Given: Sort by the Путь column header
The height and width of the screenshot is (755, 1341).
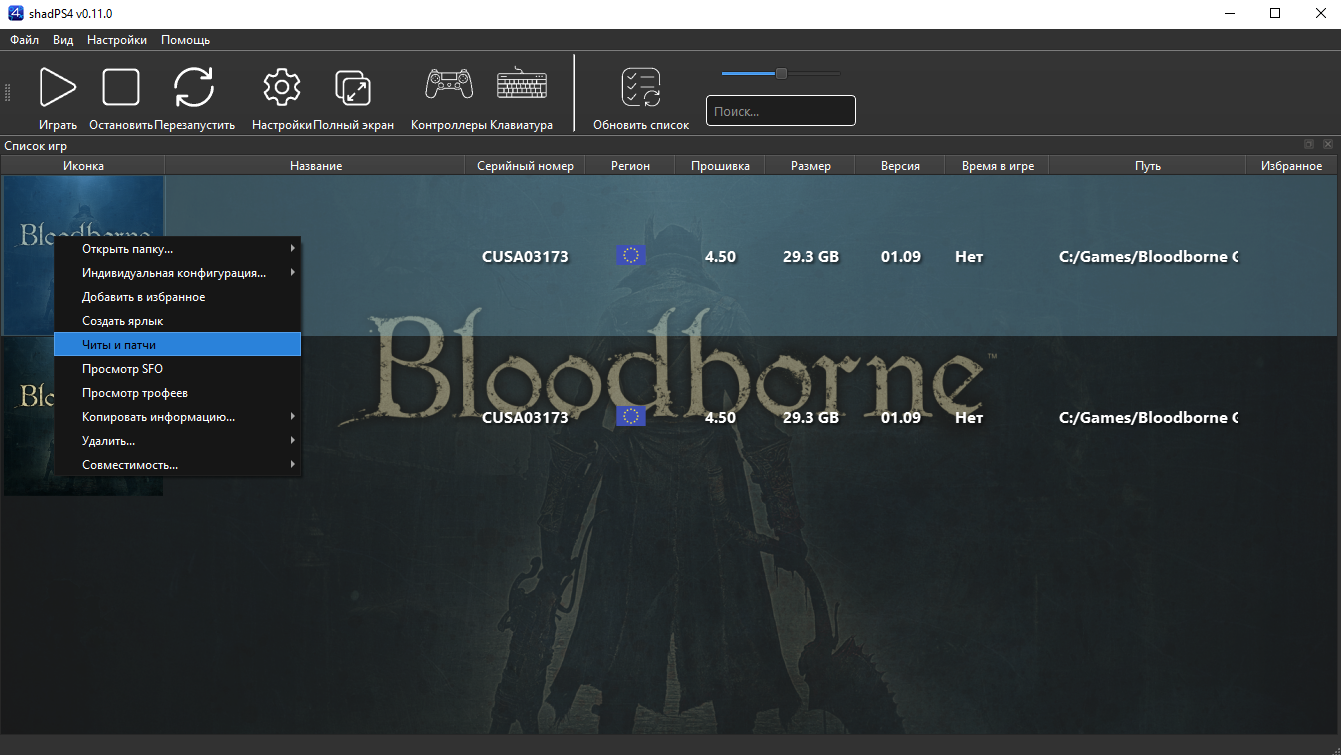Looking at the screenshot, I should (1148, 166).
